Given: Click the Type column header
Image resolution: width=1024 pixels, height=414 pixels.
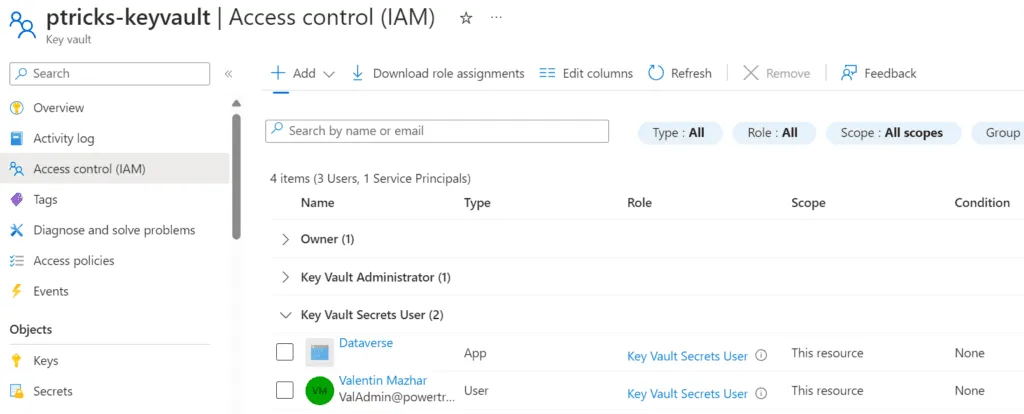Looking at the screenshot, I should click(x=477, y=203).
